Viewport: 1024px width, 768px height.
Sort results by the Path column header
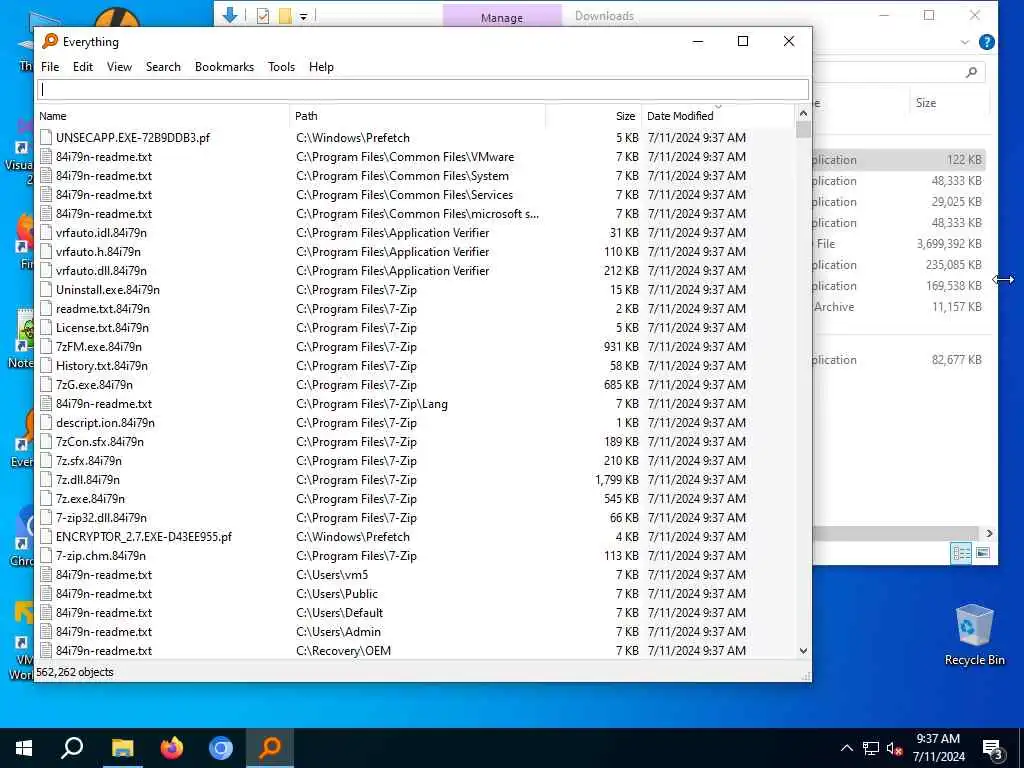pos(417,116)
